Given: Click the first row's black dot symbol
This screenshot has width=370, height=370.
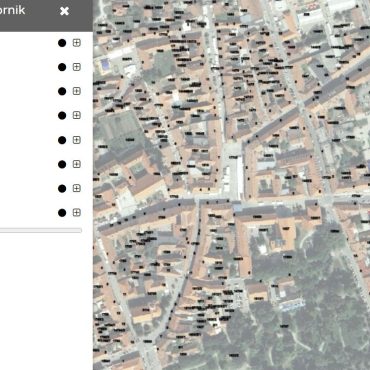Looking at the screenshot, I should pyautogui.click(x=62, y=43).
